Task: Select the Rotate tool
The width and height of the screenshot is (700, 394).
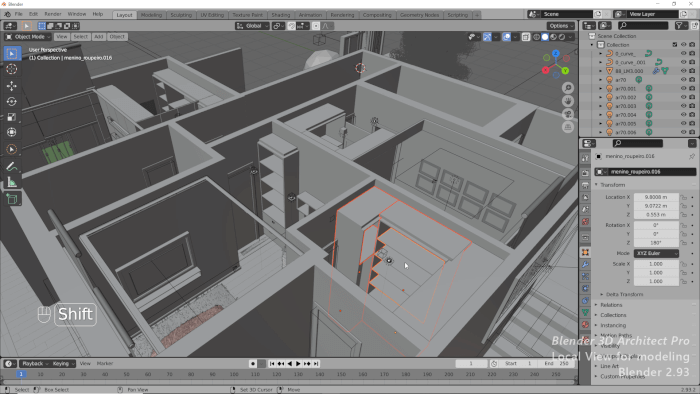Action: (x=12, y=101)
